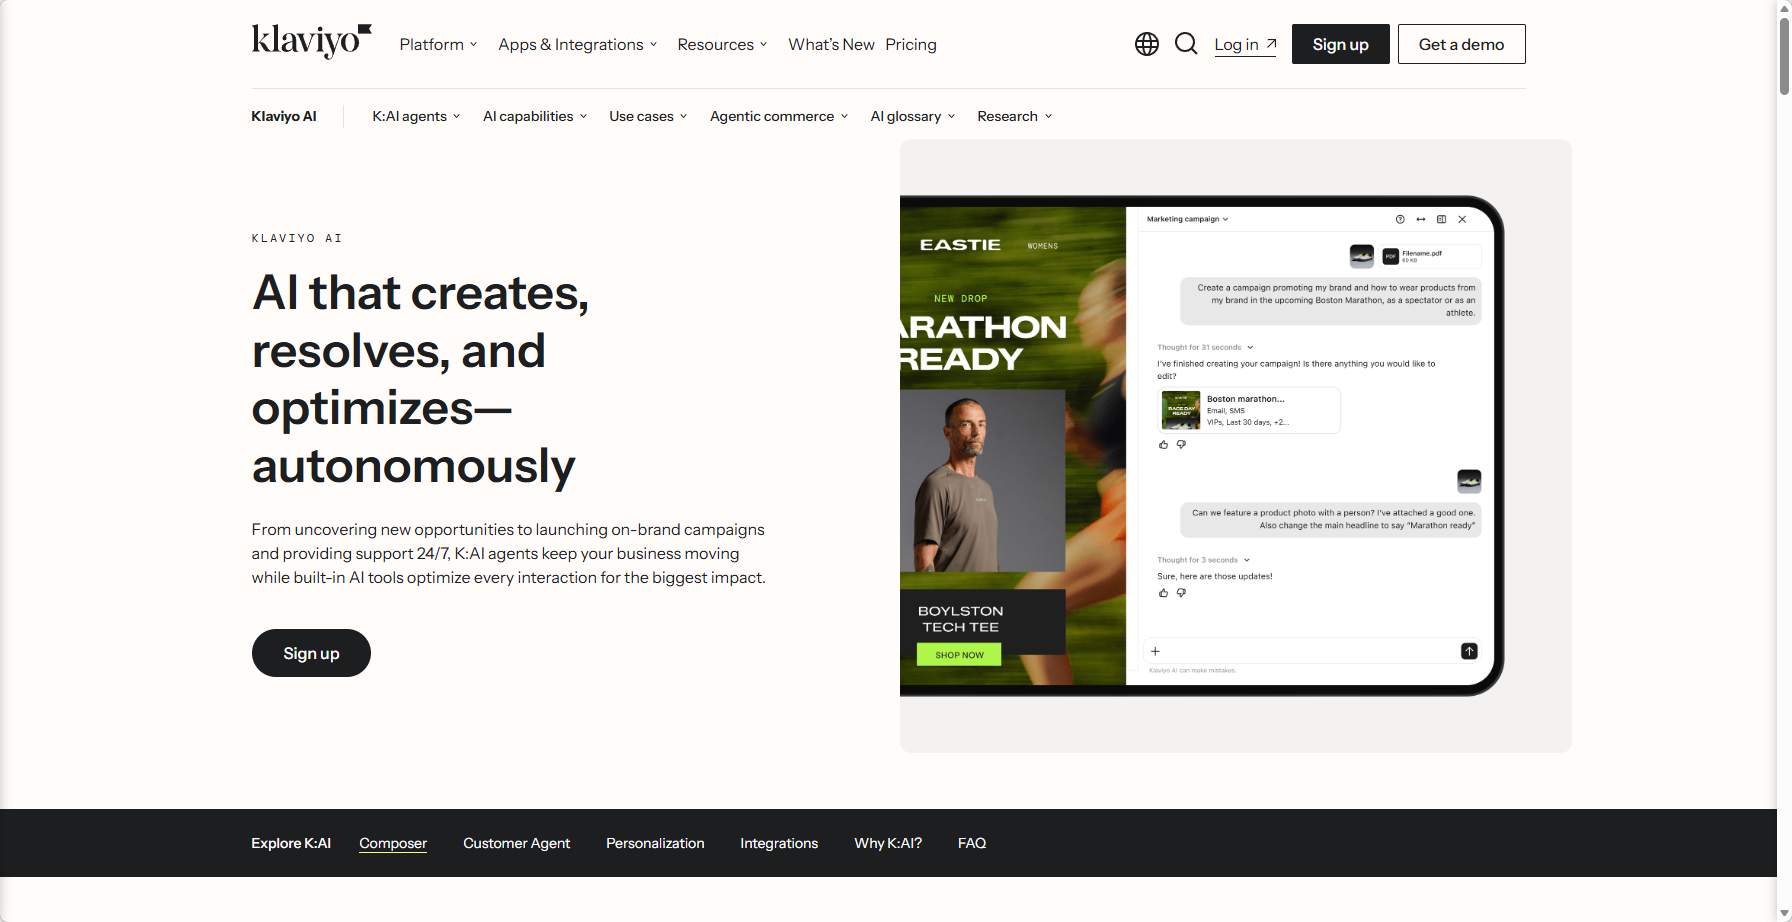Open the Agentic commerce dropdown
The width and height of the screenshot is (1792, 922).
[x=779, y=116]
